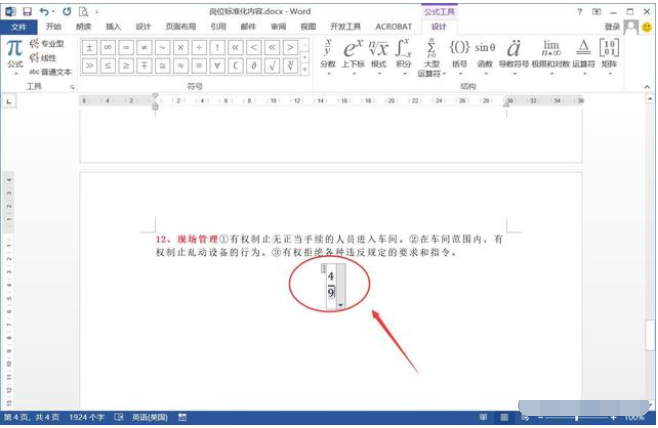Screen dimensions: 658x428
Task: Click the 登录 (Sign in) link
Action: pos(612,27)
